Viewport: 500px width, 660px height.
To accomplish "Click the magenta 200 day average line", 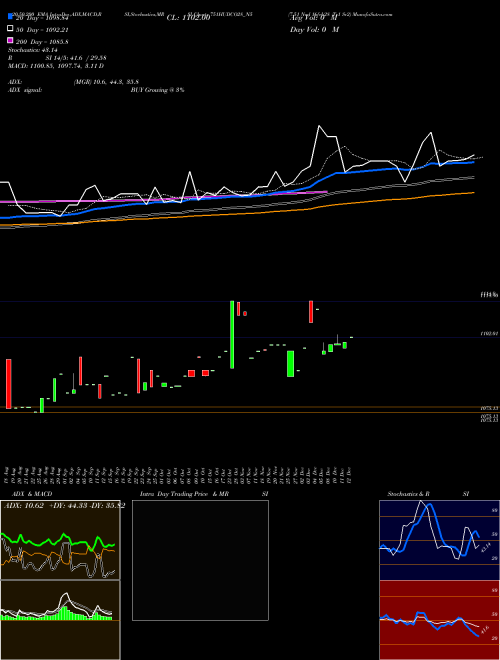I will [x=163, y=197].
